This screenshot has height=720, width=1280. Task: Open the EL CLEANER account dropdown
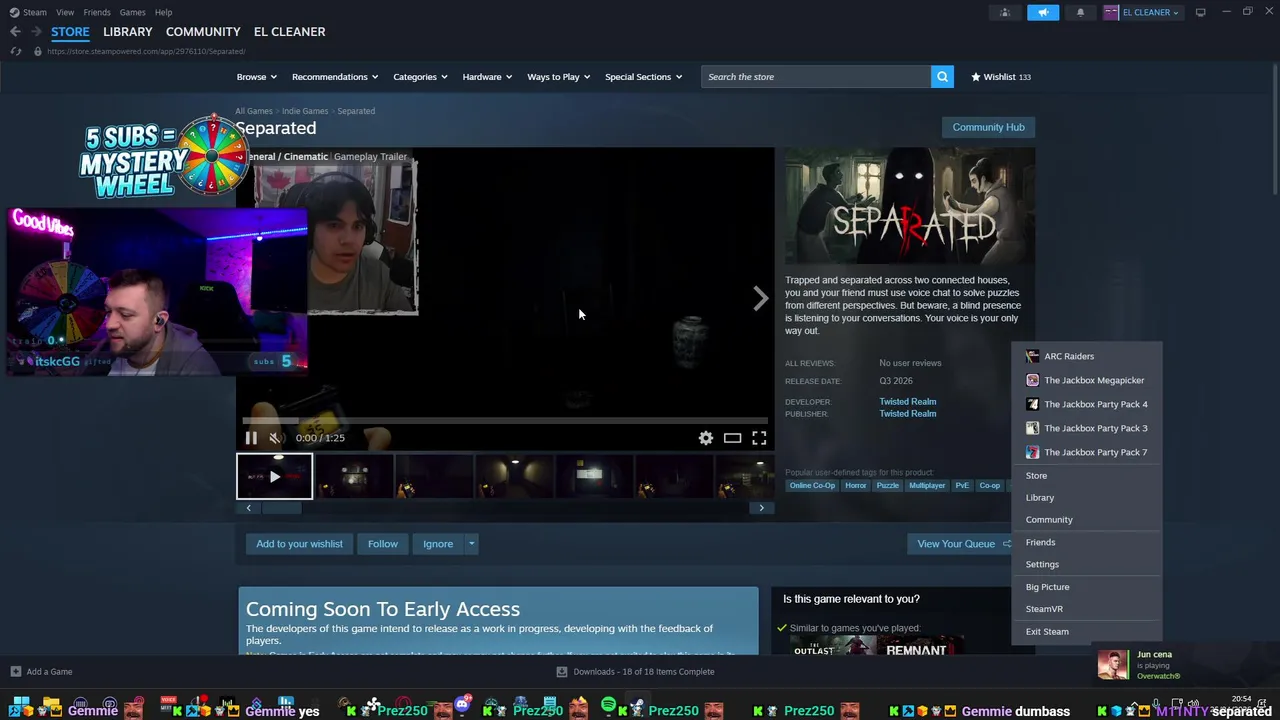pos(1151,12)
